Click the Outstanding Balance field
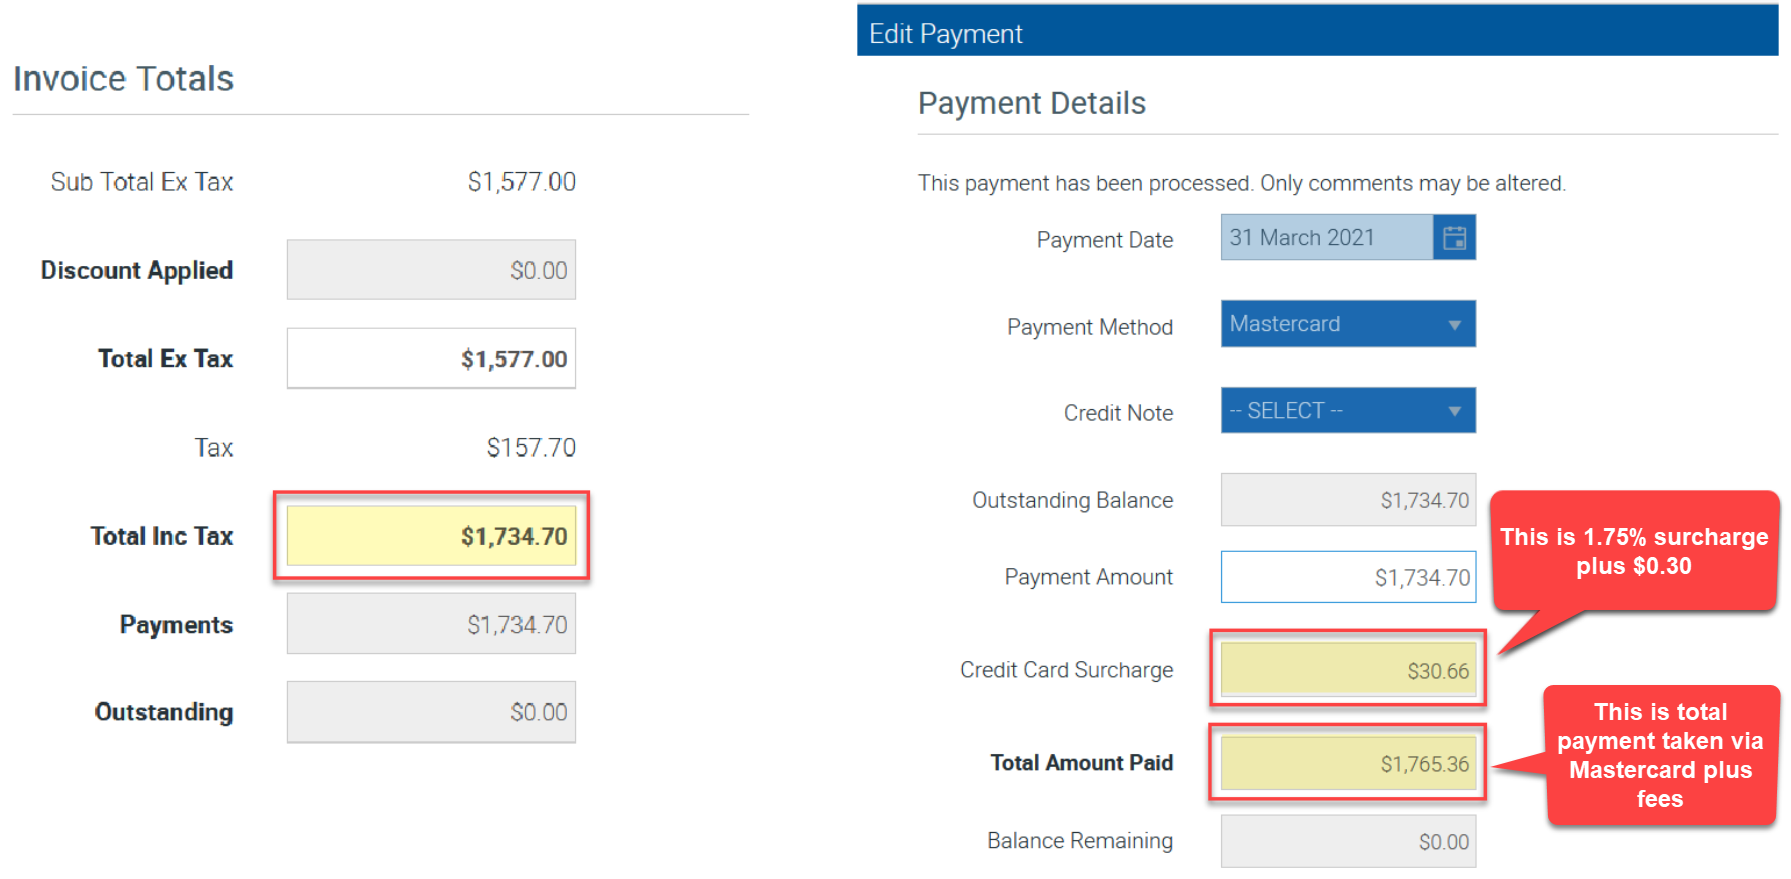Viewport: 1791px width, 879px height. coord(1347,500)
